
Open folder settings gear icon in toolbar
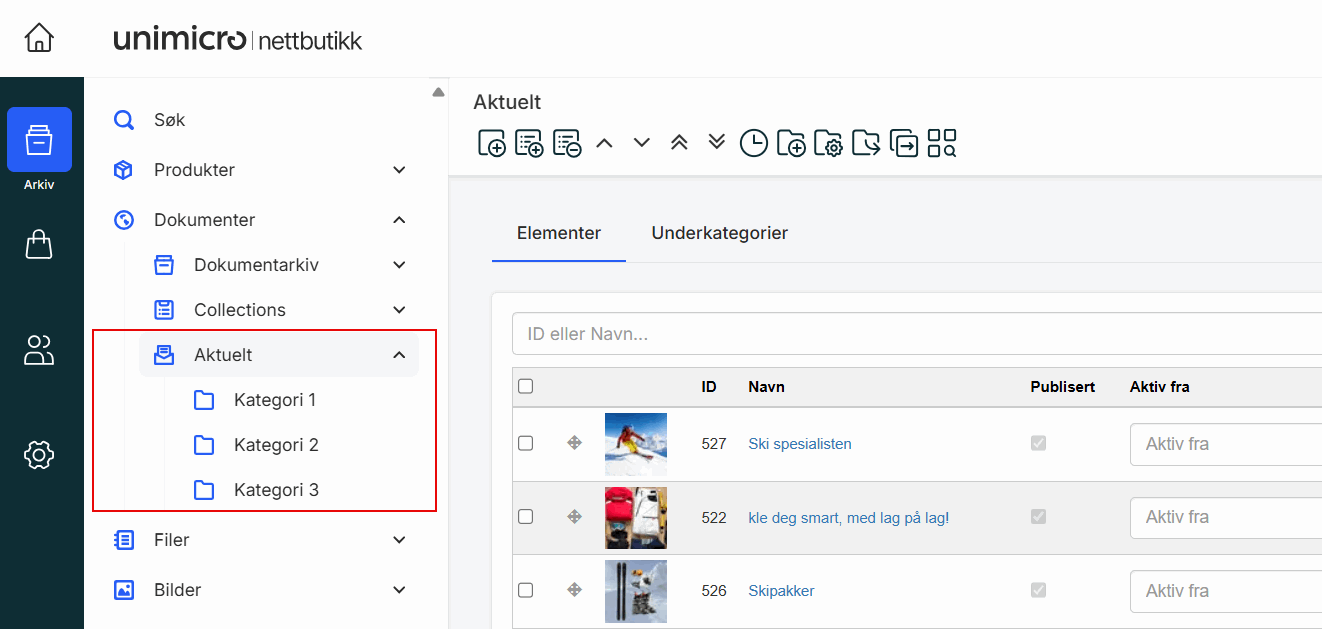tap(828, 143)
